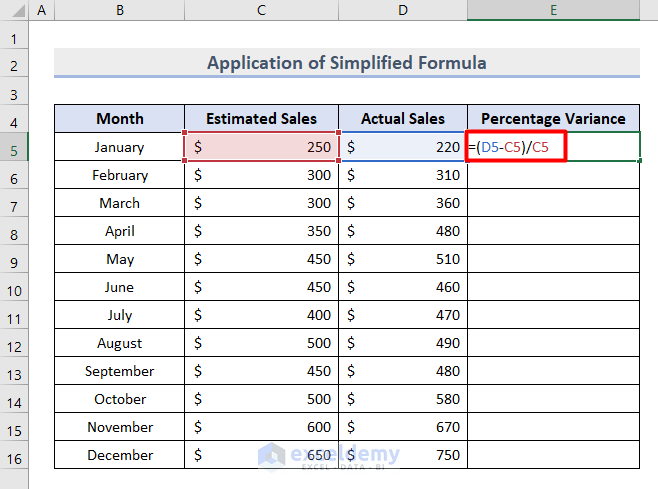This screenshot has width=658, height=489.
Task: Select the Estimated Sales header cell
Action: click(261, 119)
